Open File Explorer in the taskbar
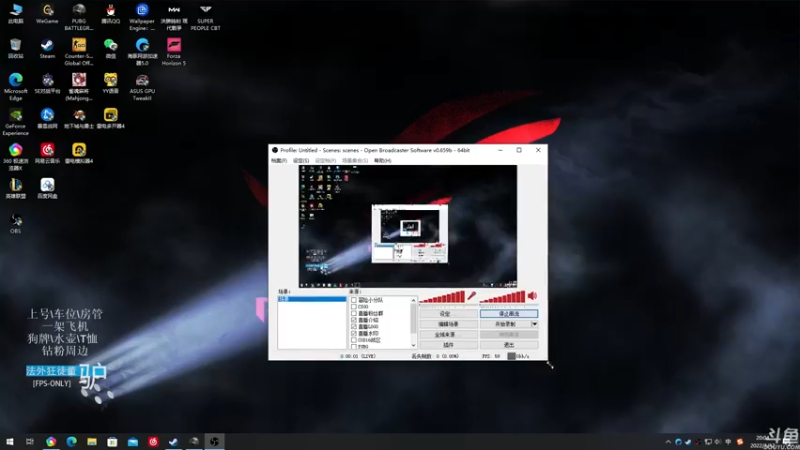Viewport: 800px width, 450px height. coord(92,441)
